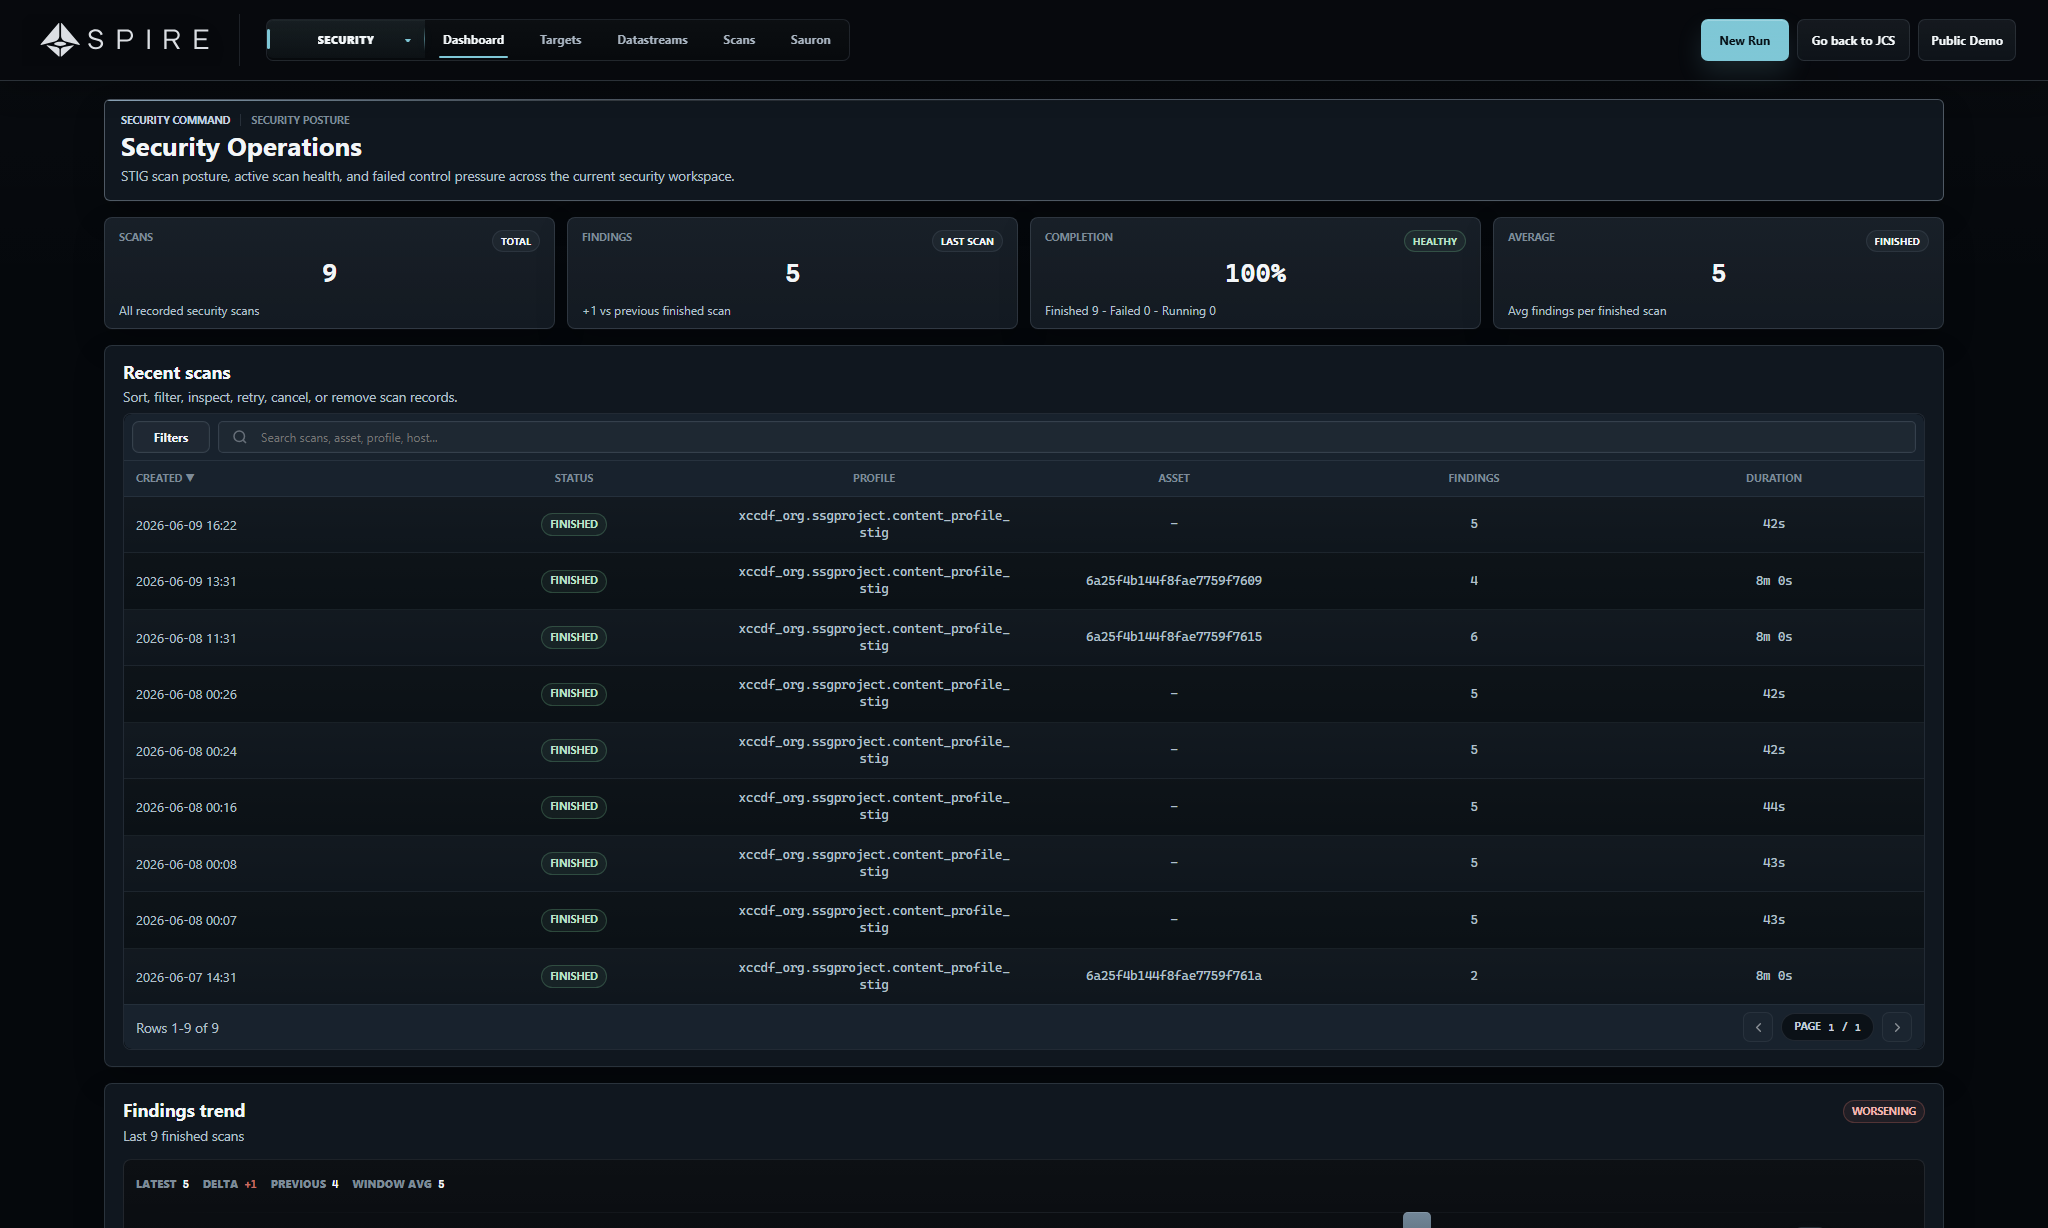Select scan row 2026-06-09 16:22

click(x=1024, y=524)
